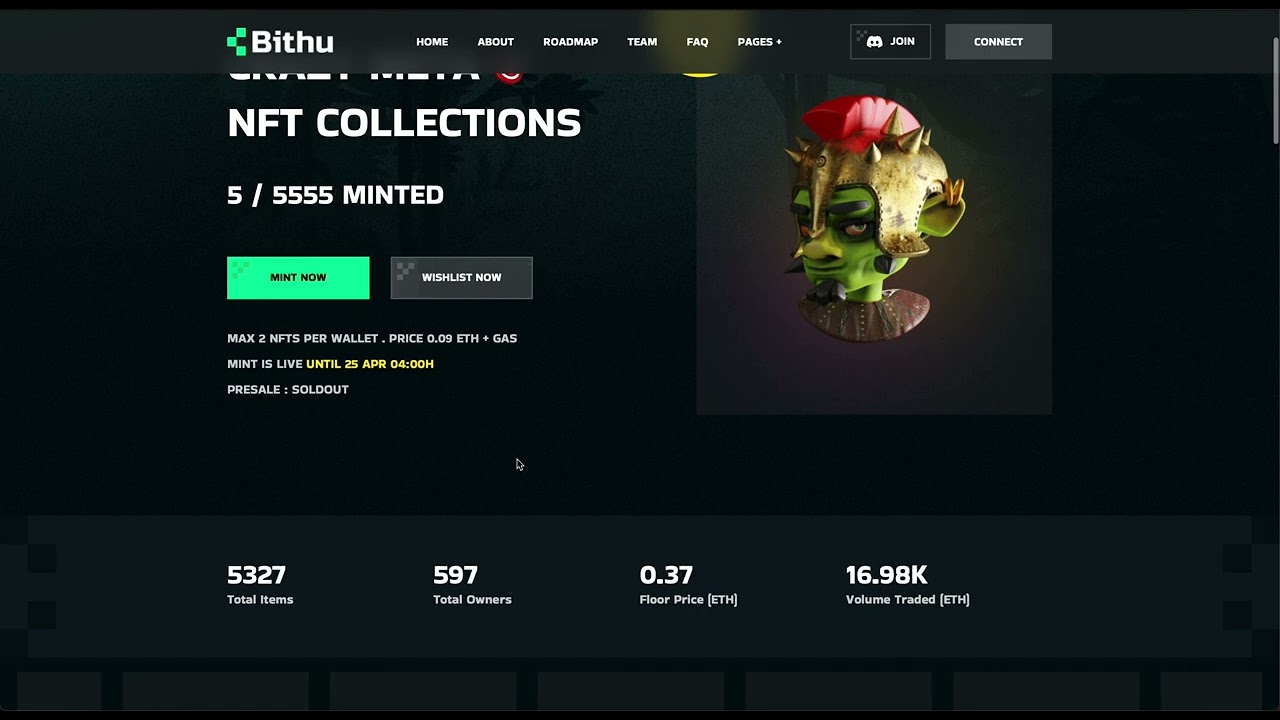Click the yellow circle behind the navbar
The width and height of the screenshot is (1280, 720).
700,72
